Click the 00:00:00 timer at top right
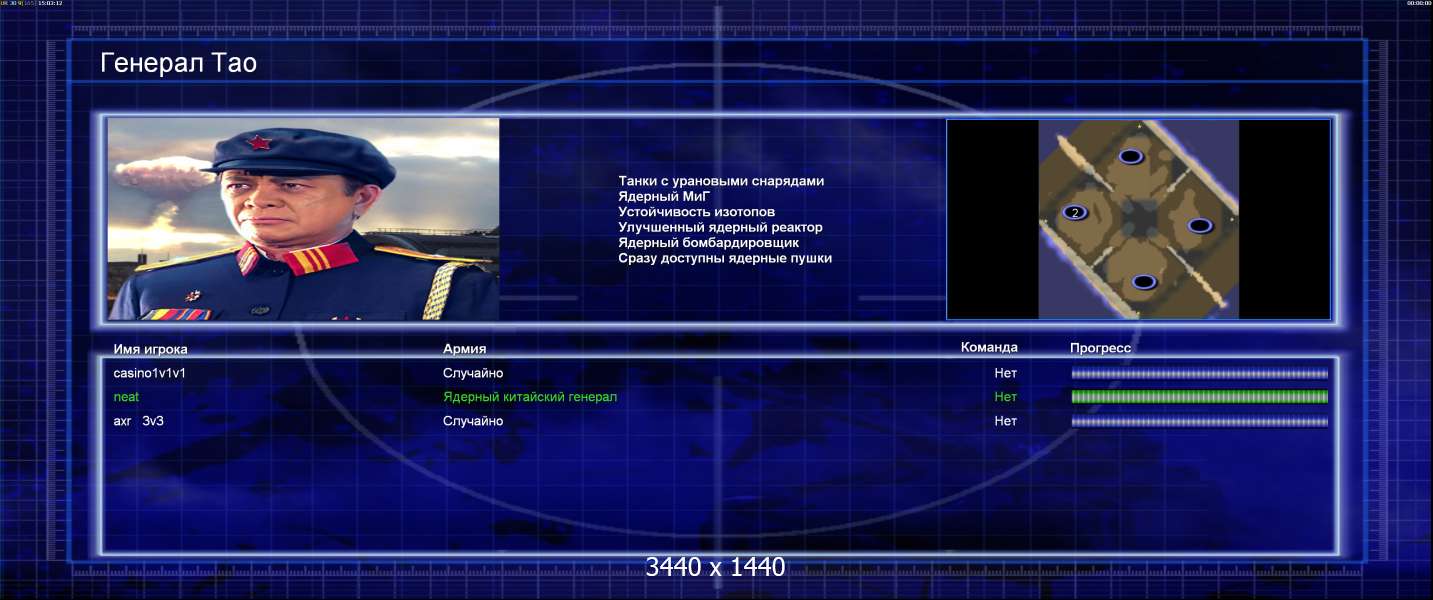 (x=1418, y=4)
